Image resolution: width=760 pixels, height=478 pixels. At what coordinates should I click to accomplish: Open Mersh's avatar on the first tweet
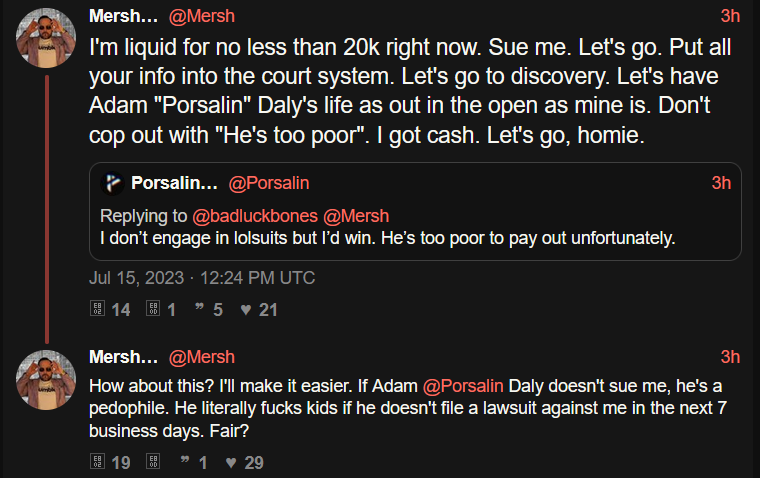[45, 39]
